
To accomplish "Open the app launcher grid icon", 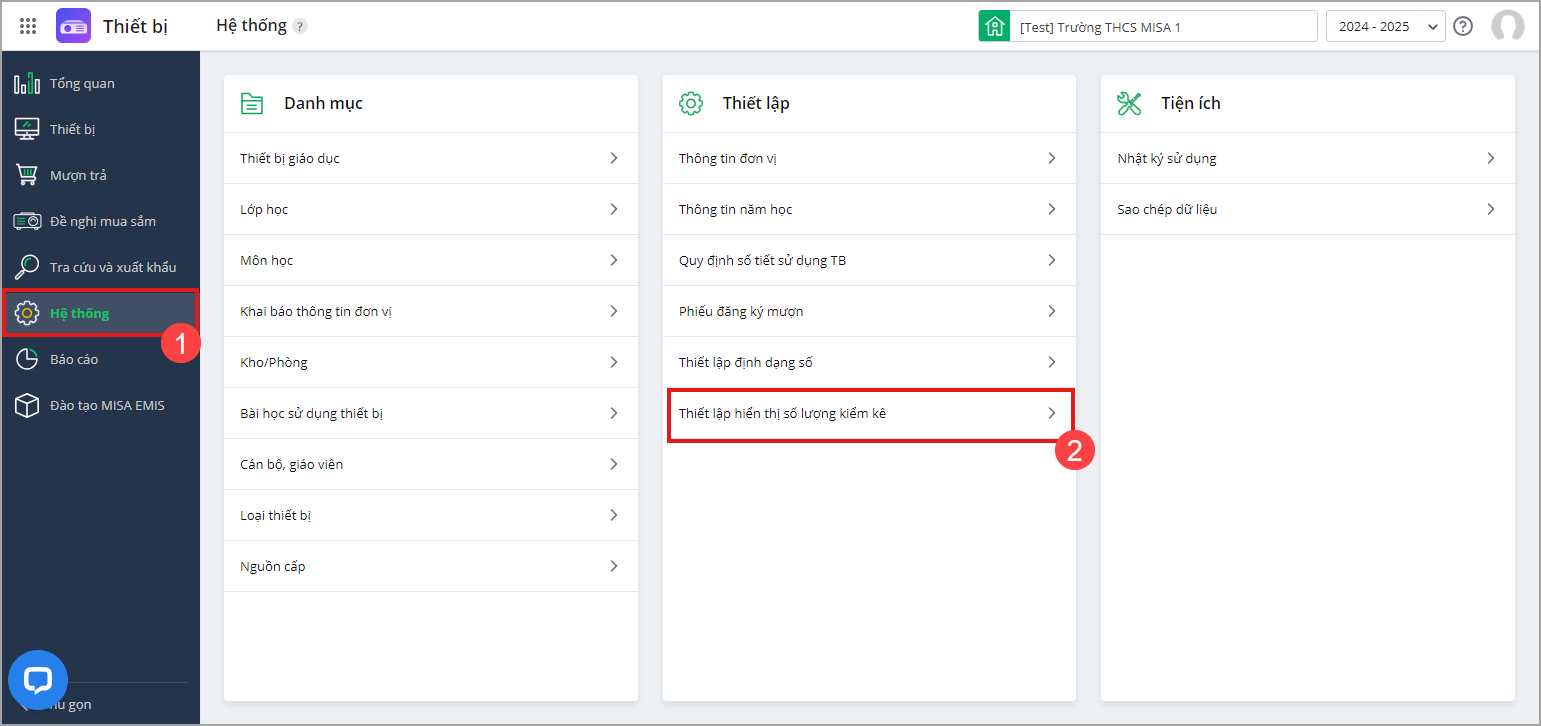I will tap(28, 27).
